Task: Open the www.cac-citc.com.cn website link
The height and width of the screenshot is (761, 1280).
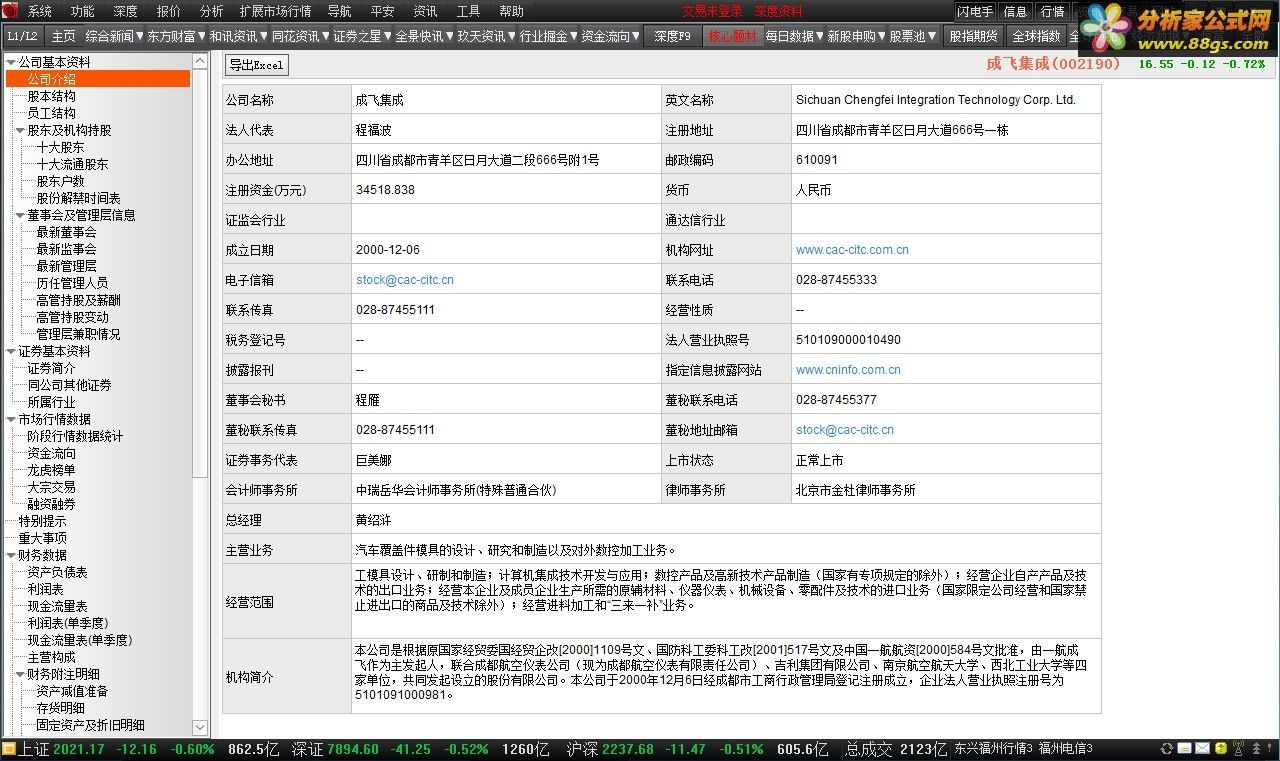Action: tap(852, 250)
